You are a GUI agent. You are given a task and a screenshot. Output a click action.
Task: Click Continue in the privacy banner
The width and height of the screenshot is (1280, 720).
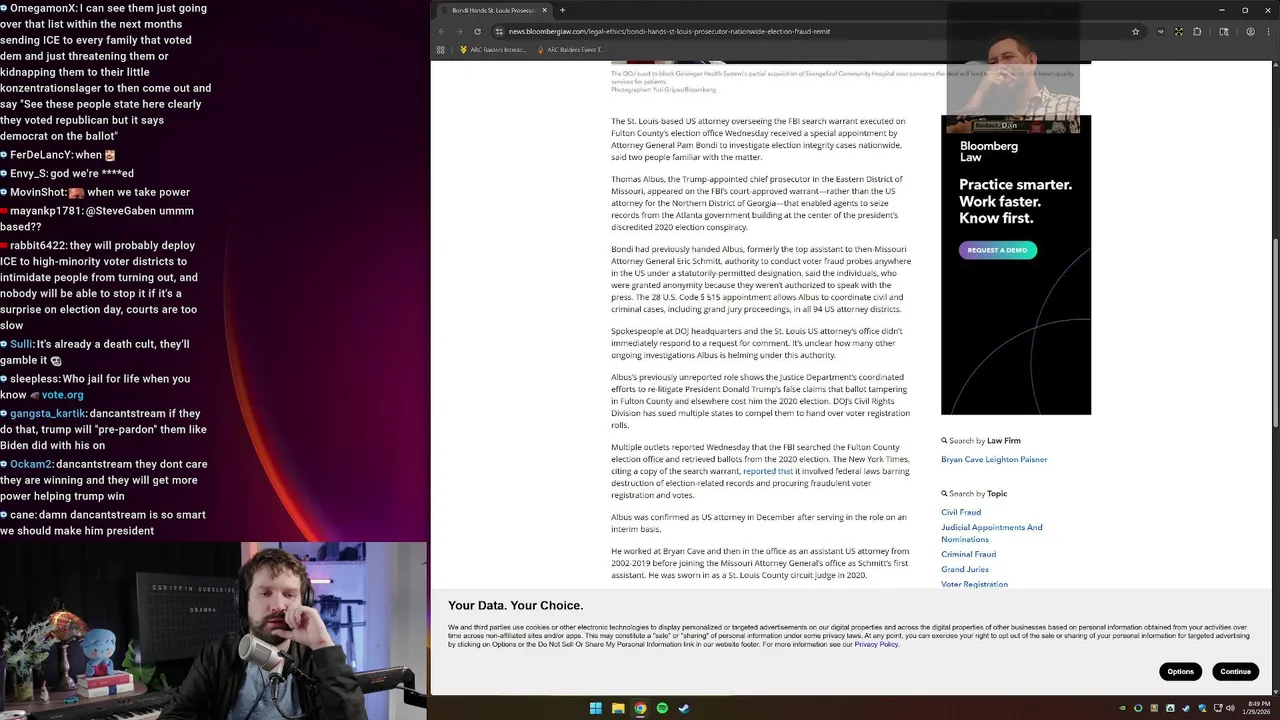click(x=1235, y=671)
